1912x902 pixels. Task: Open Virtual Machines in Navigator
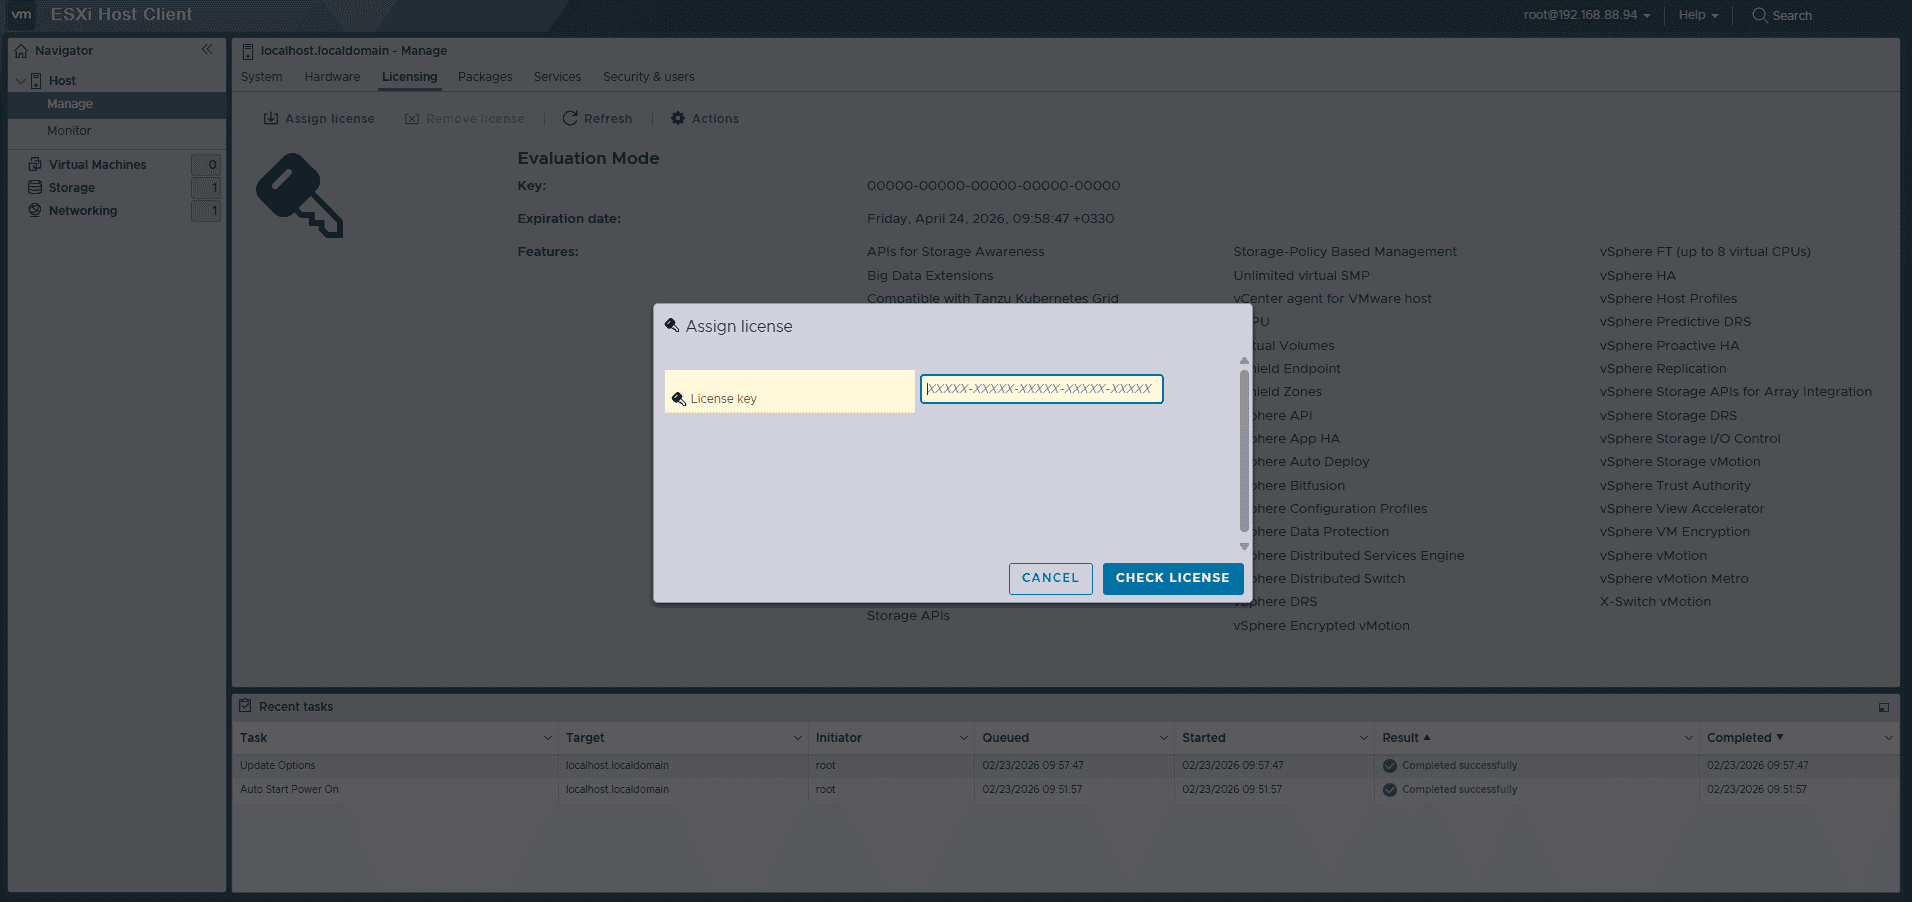98,164
